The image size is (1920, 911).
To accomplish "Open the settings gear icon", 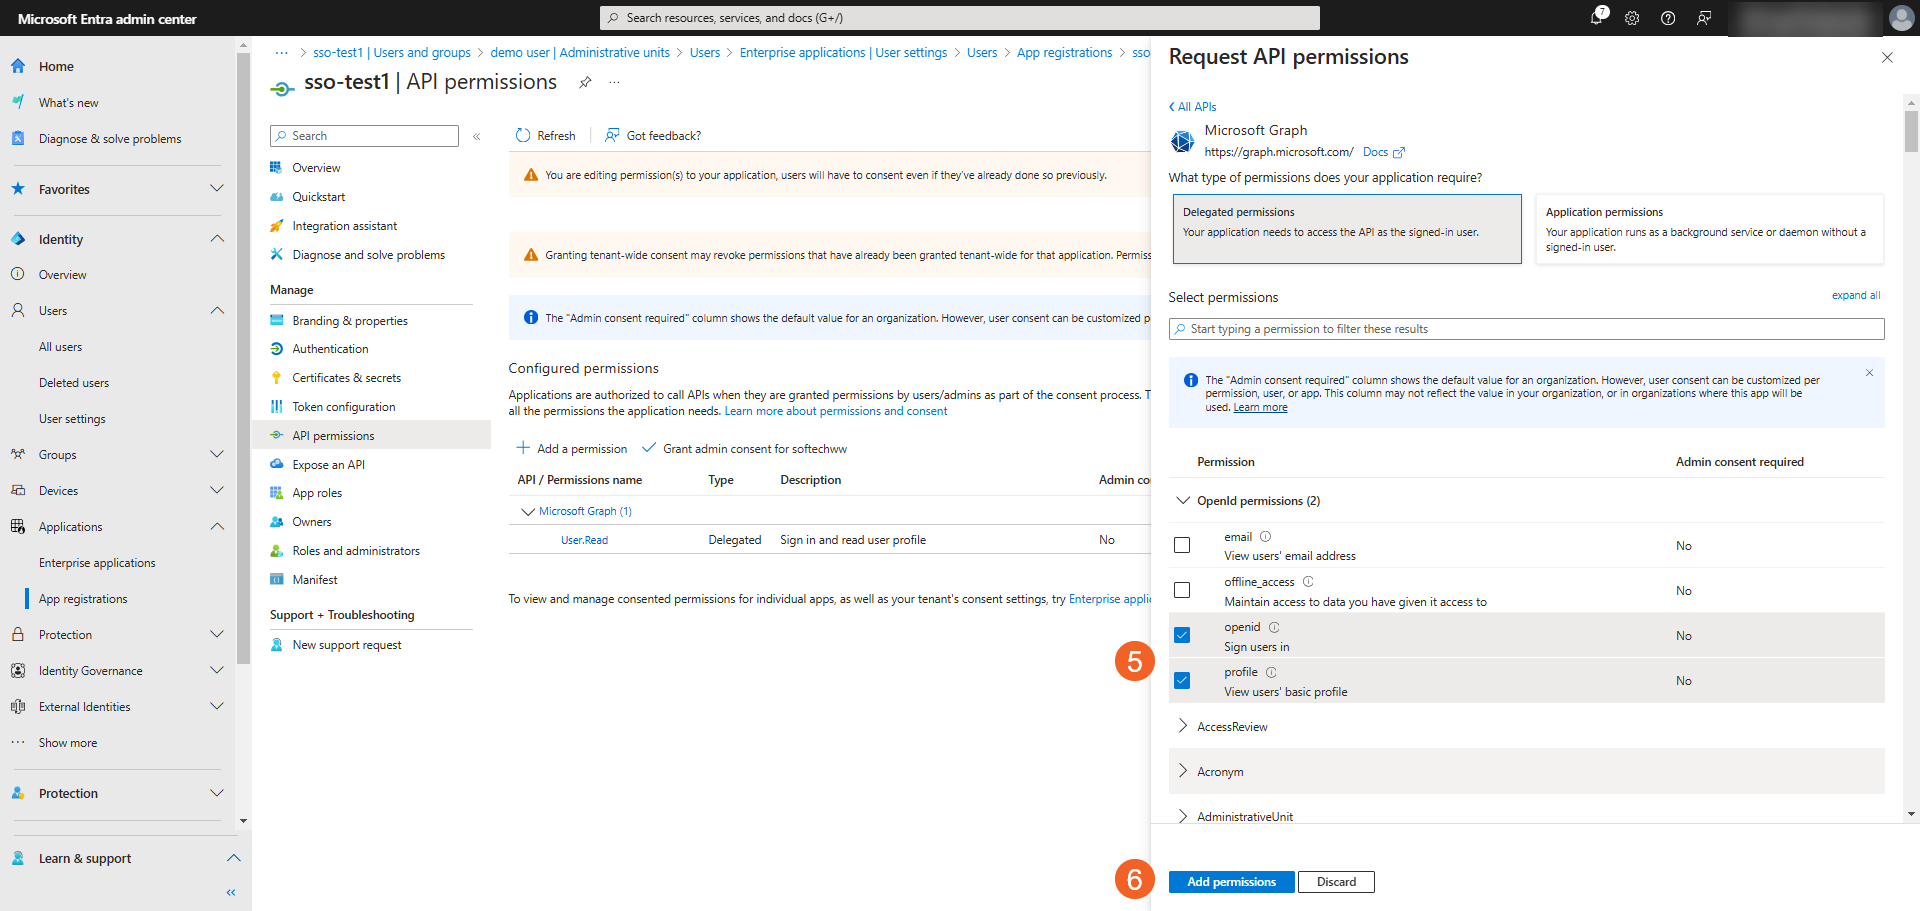I will pos(1632,18).
